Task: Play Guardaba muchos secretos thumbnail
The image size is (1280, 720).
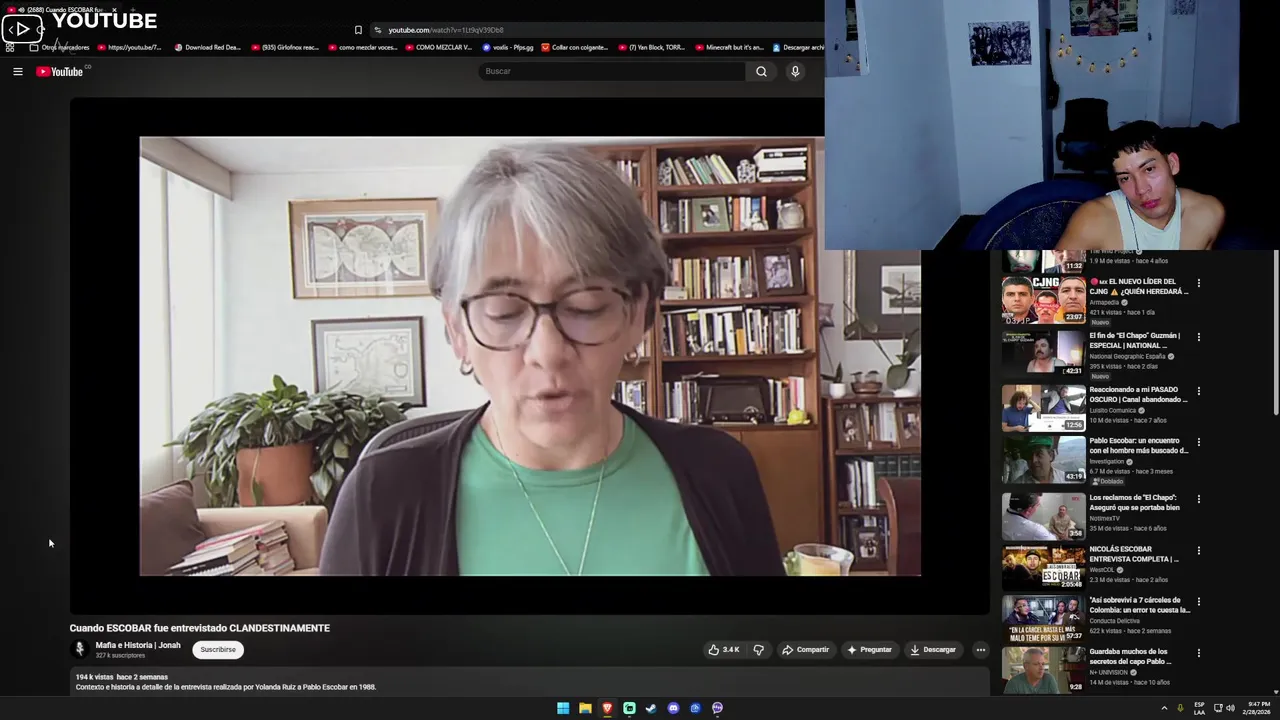Action: coord(1044,670)
